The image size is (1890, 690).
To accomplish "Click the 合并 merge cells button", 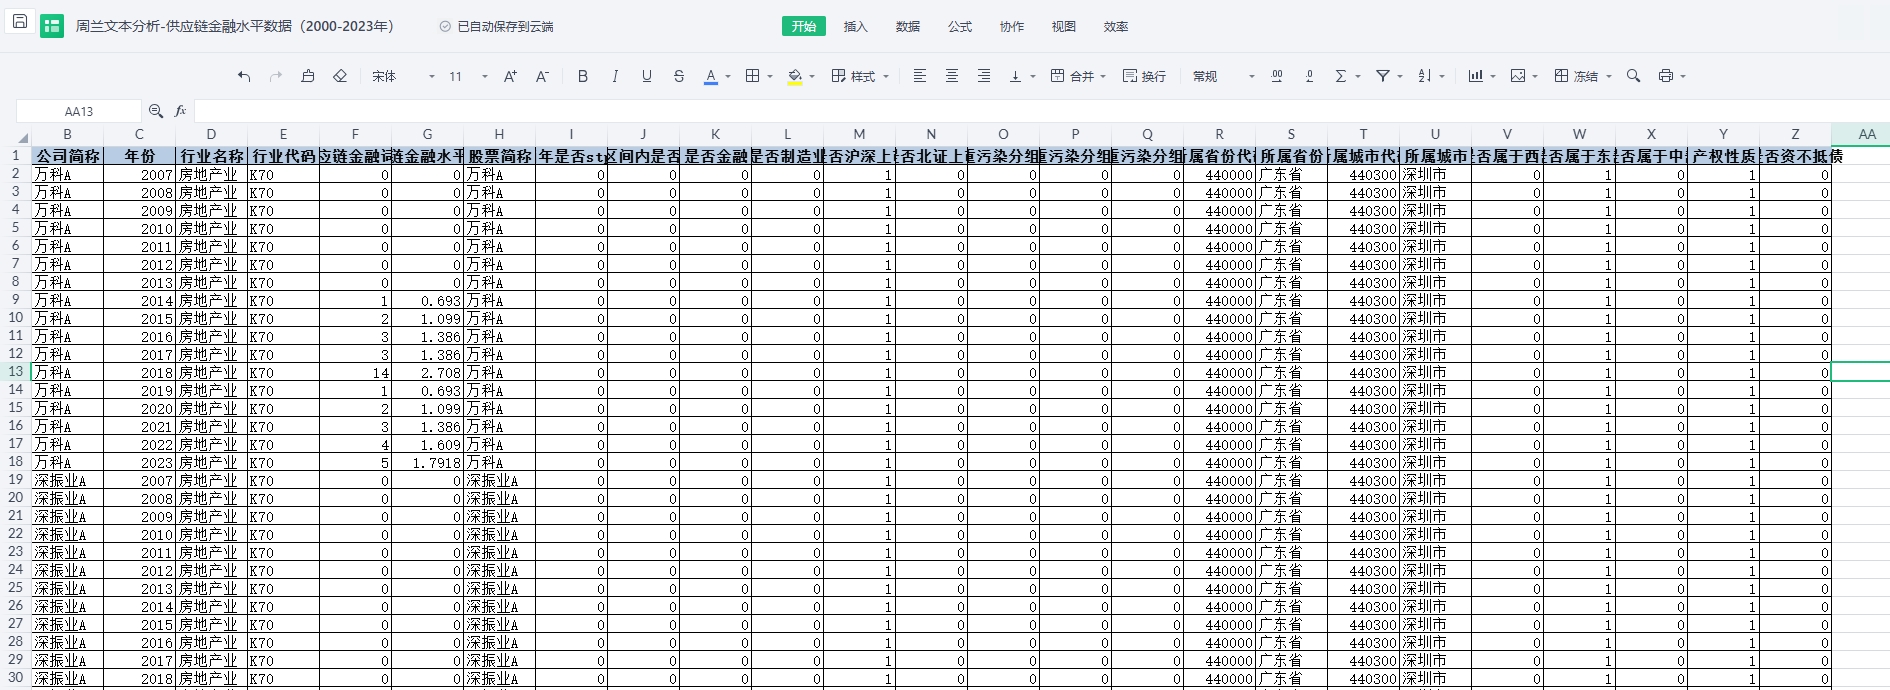I will [1072, 76].
